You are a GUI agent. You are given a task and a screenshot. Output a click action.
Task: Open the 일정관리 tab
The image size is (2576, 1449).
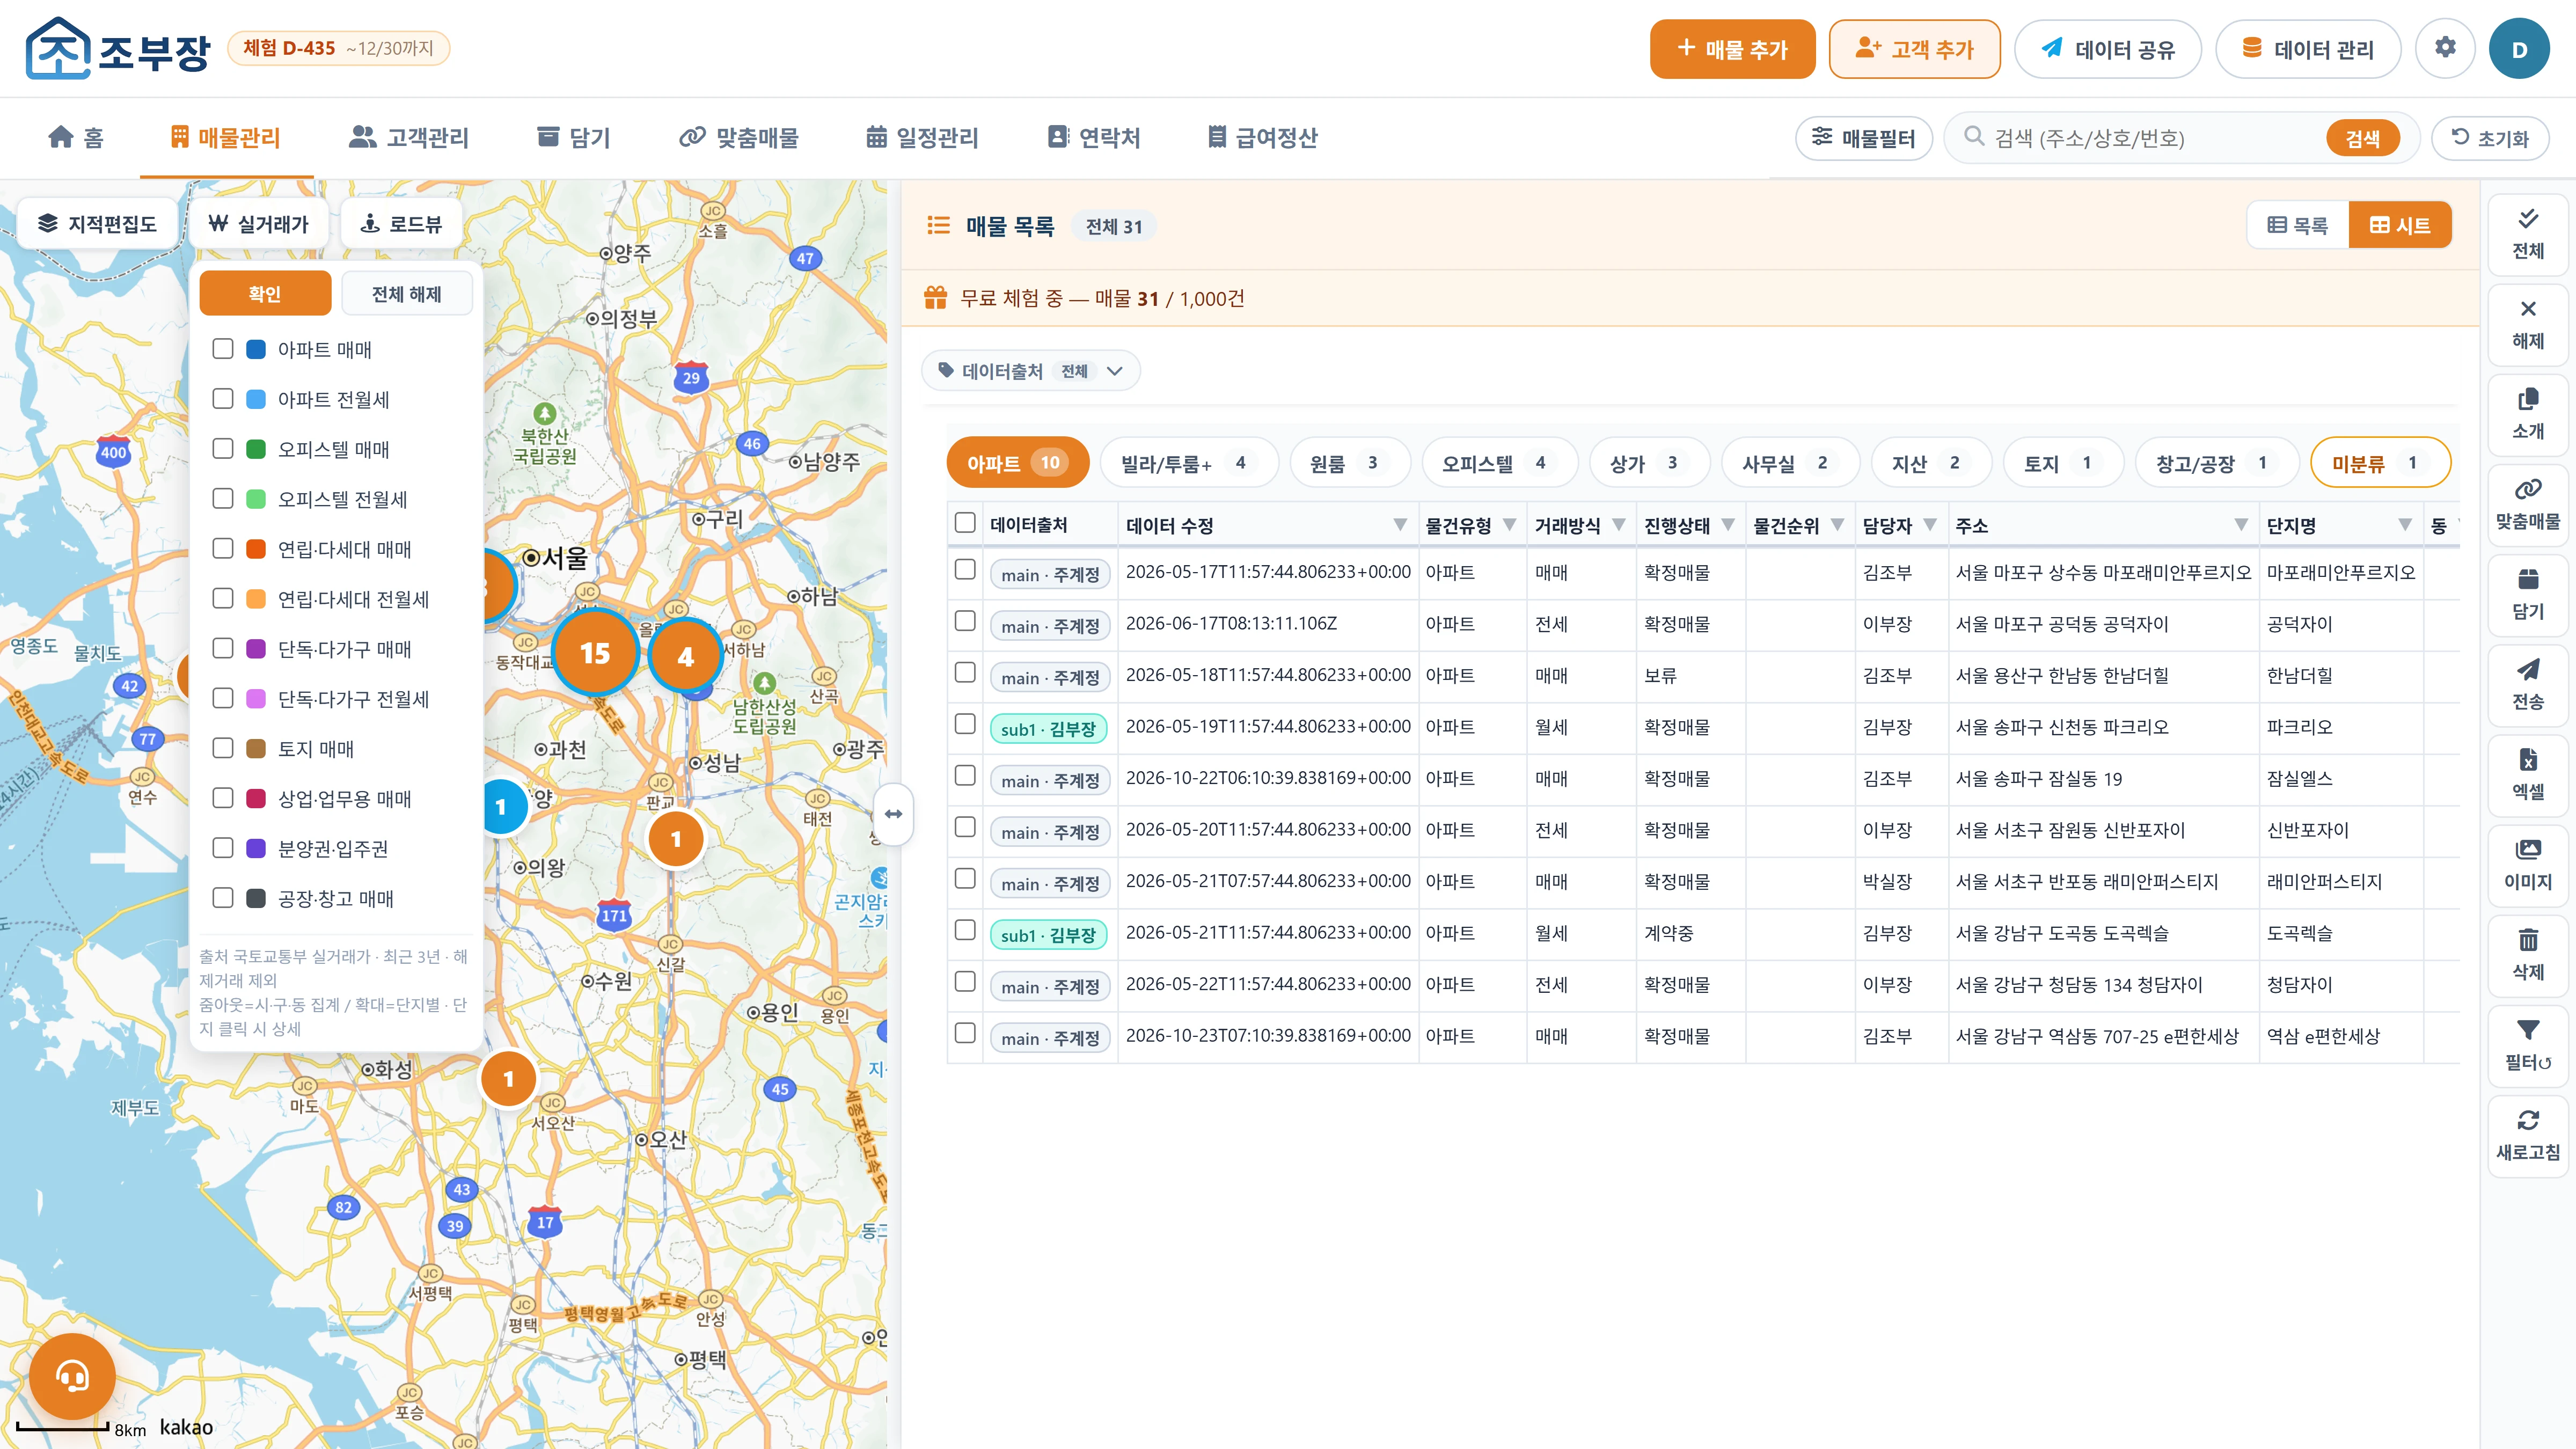922,137
